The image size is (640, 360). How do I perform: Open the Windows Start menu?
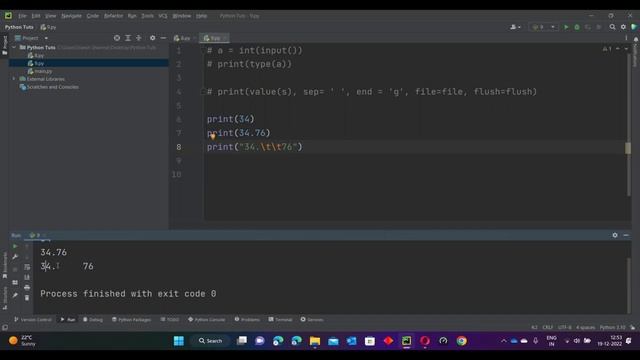179,341
